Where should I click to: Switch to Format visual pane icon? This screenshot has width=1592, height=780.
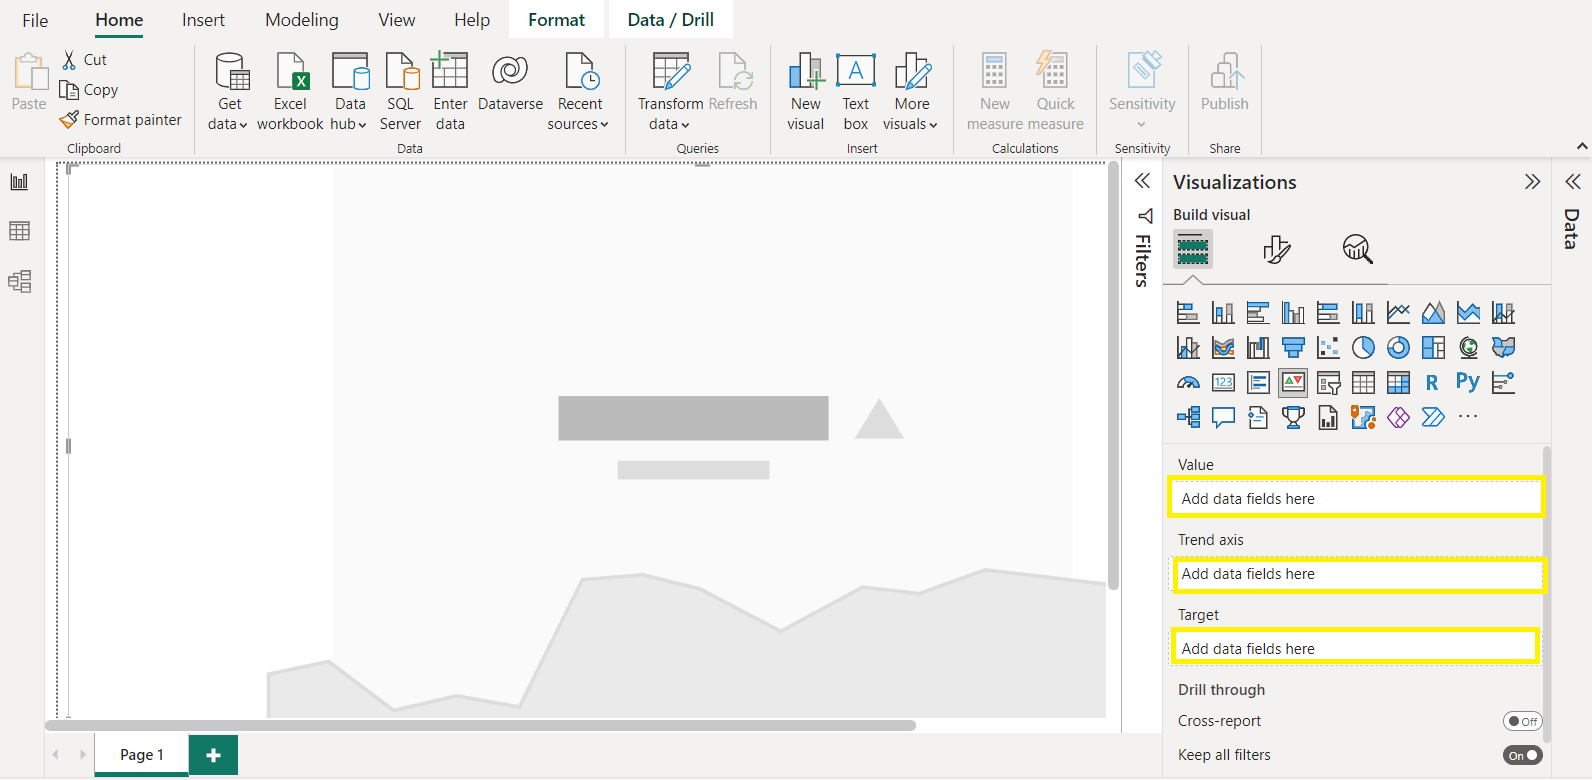[1276, 249]
